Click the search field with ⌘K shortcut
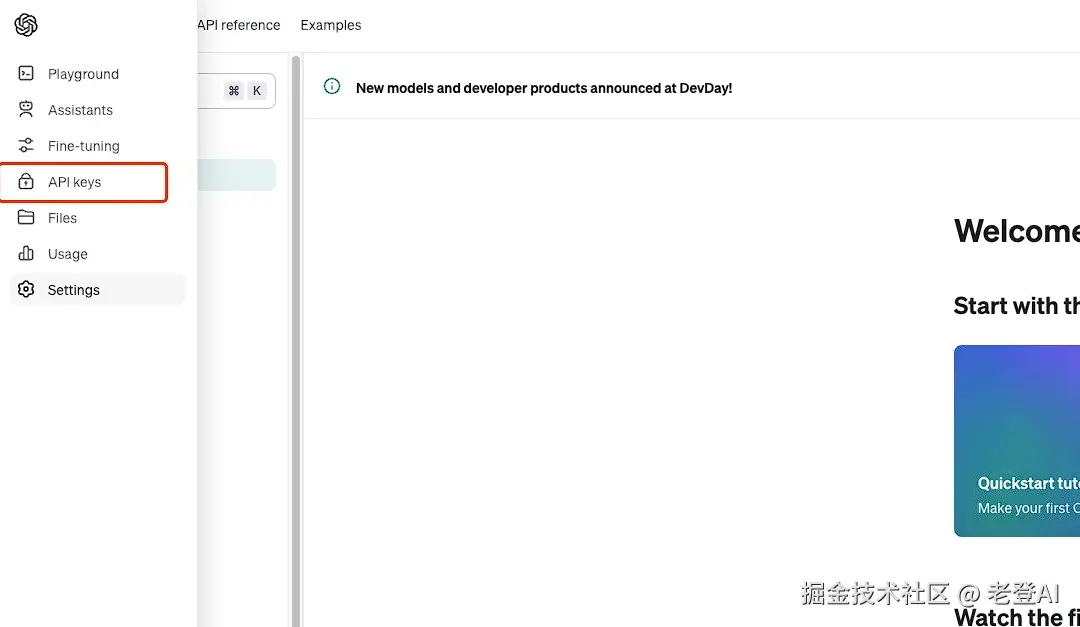1080x627 pixels. 236,91
